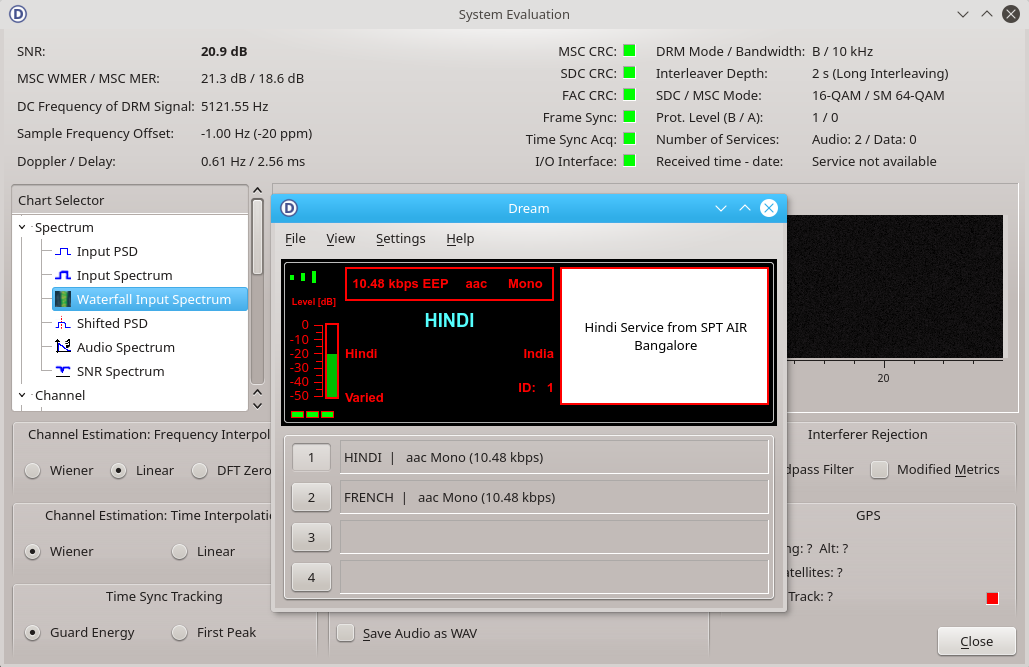The width and height of the screenshot is (1029, 667).
Task: Click the Waterfall Input Spectrum icon
Action: (63, 299)
